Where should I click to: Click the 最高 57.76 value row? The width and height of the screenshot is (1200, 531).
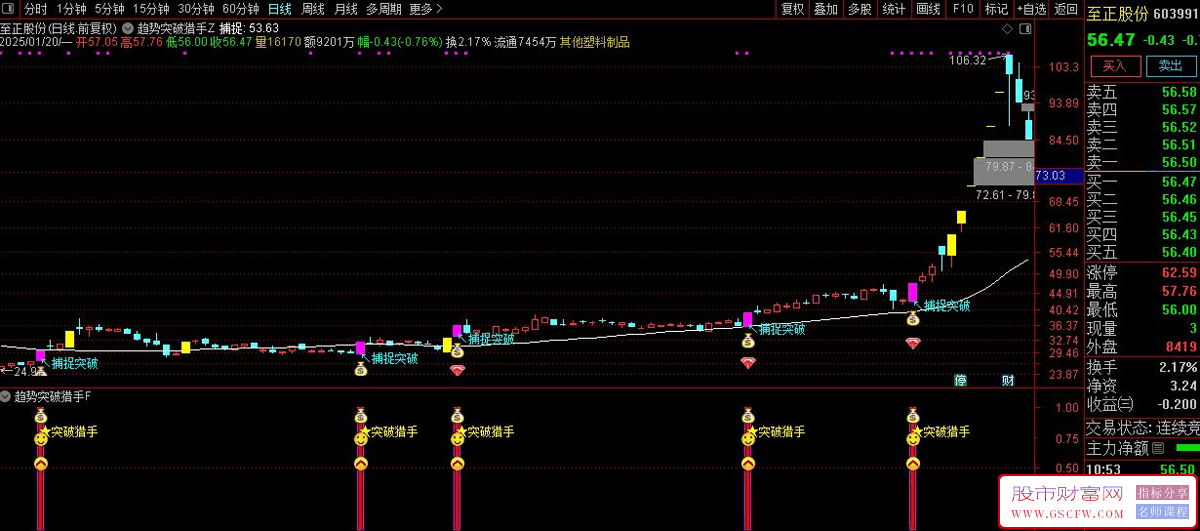(x=1142, y=291)
